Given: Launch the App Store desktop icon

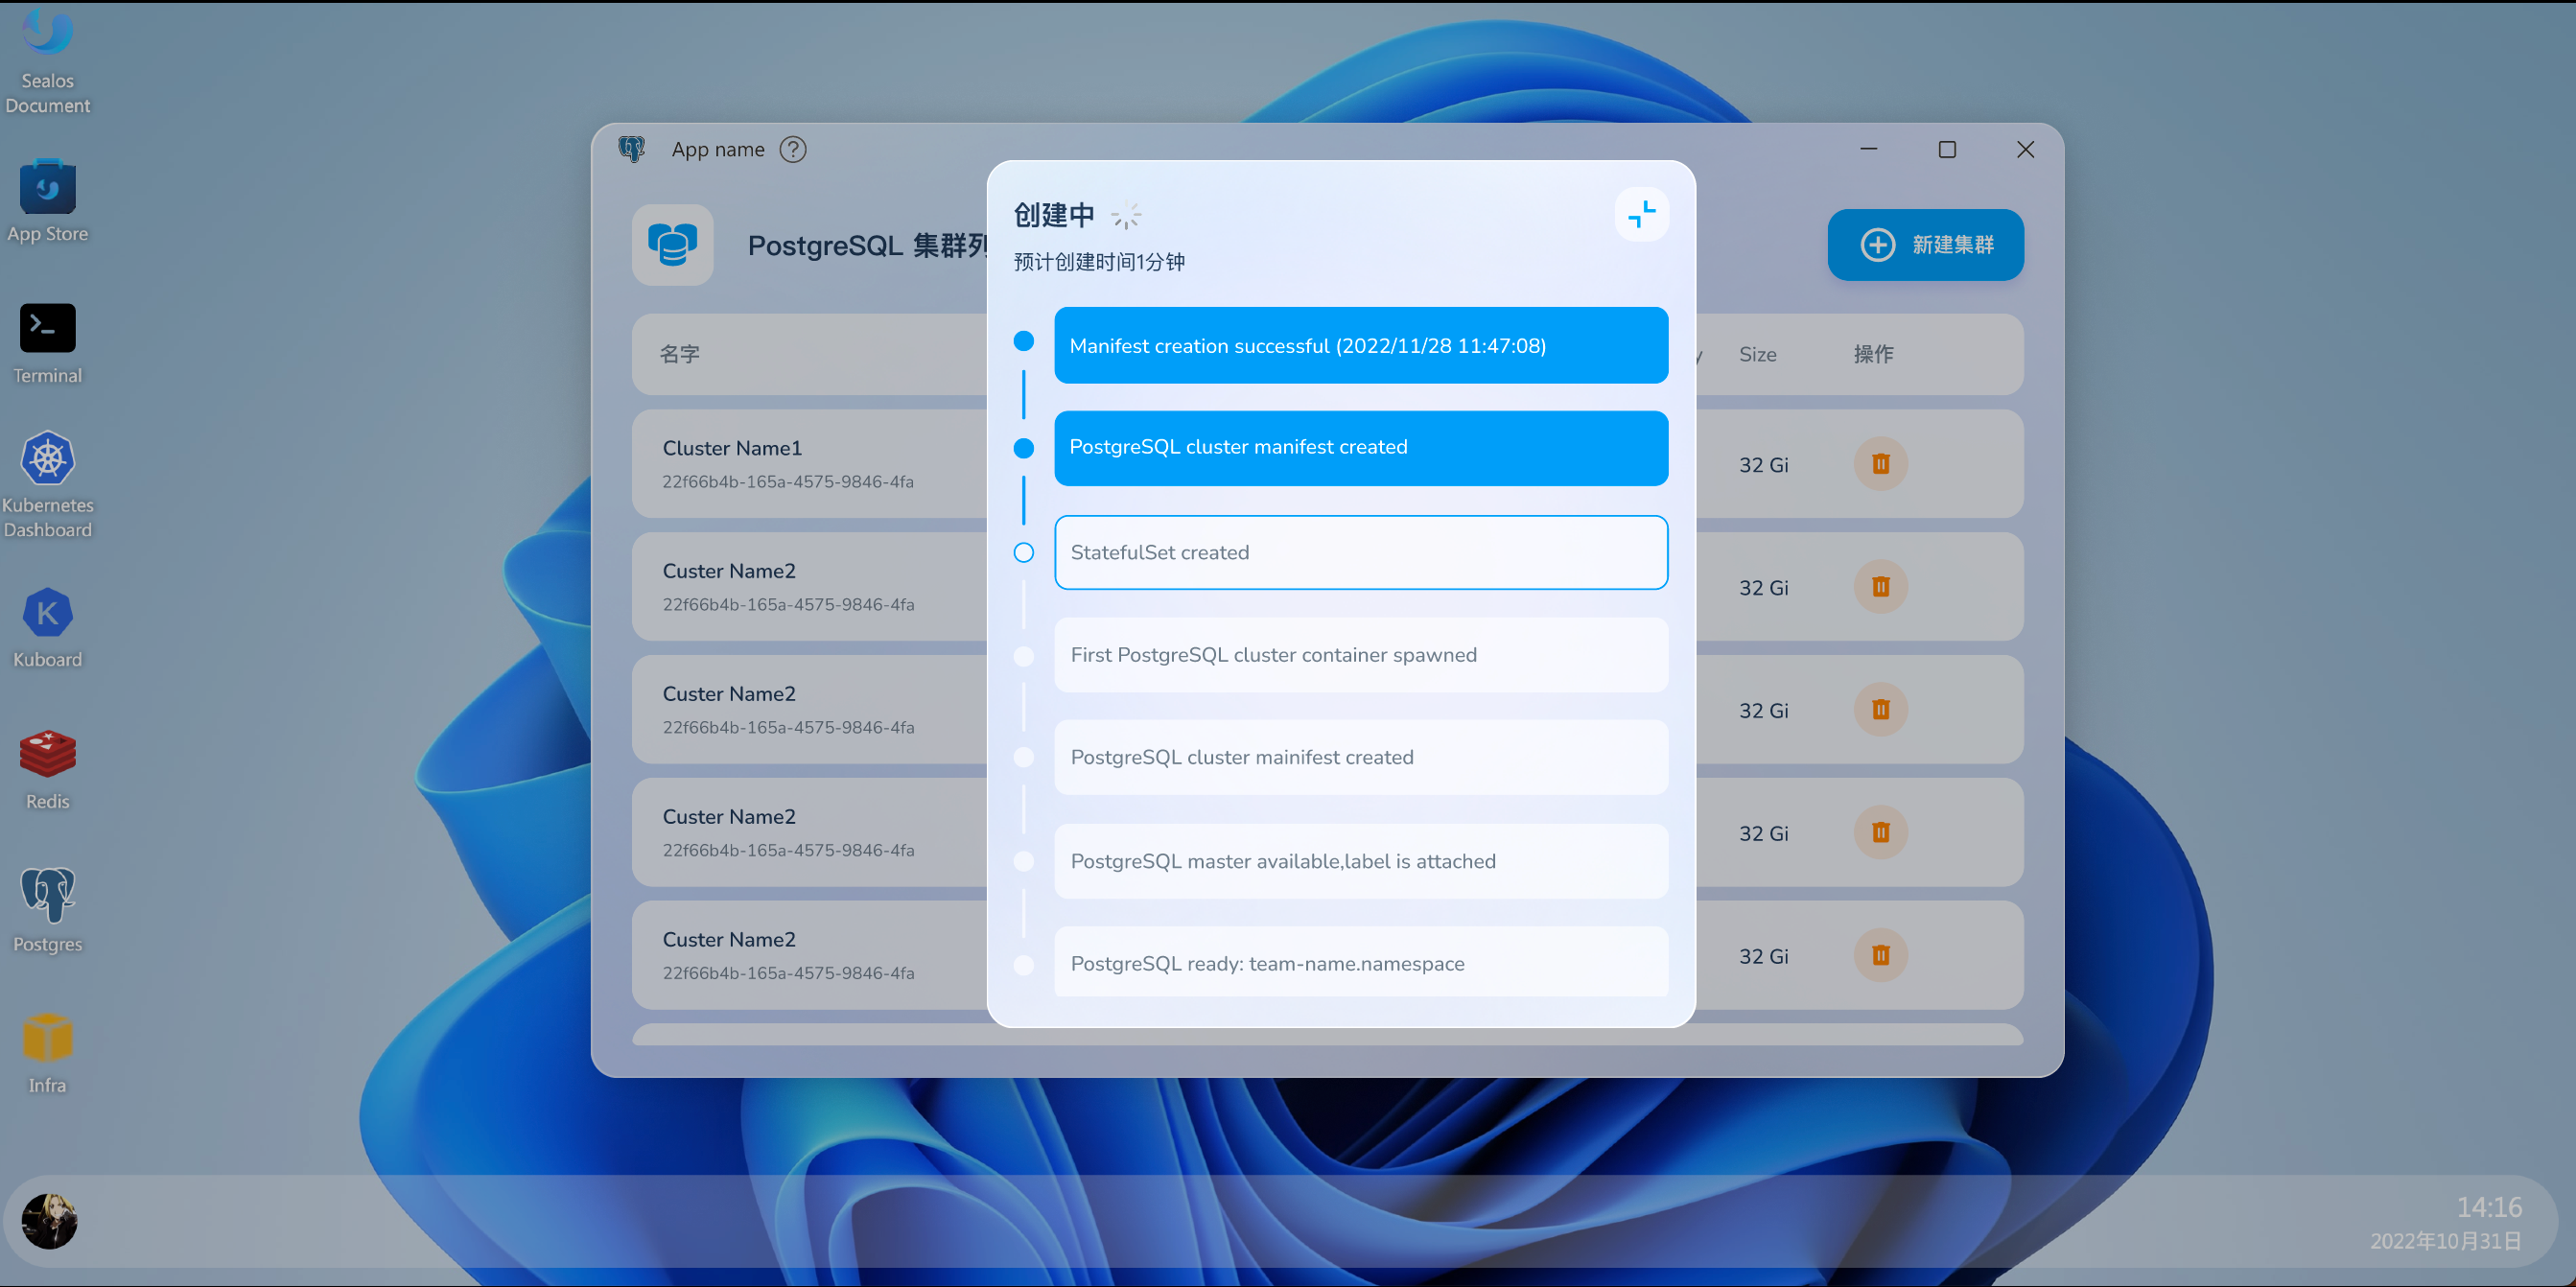Looking at the screenshot, I should click(x=47, y=200).
